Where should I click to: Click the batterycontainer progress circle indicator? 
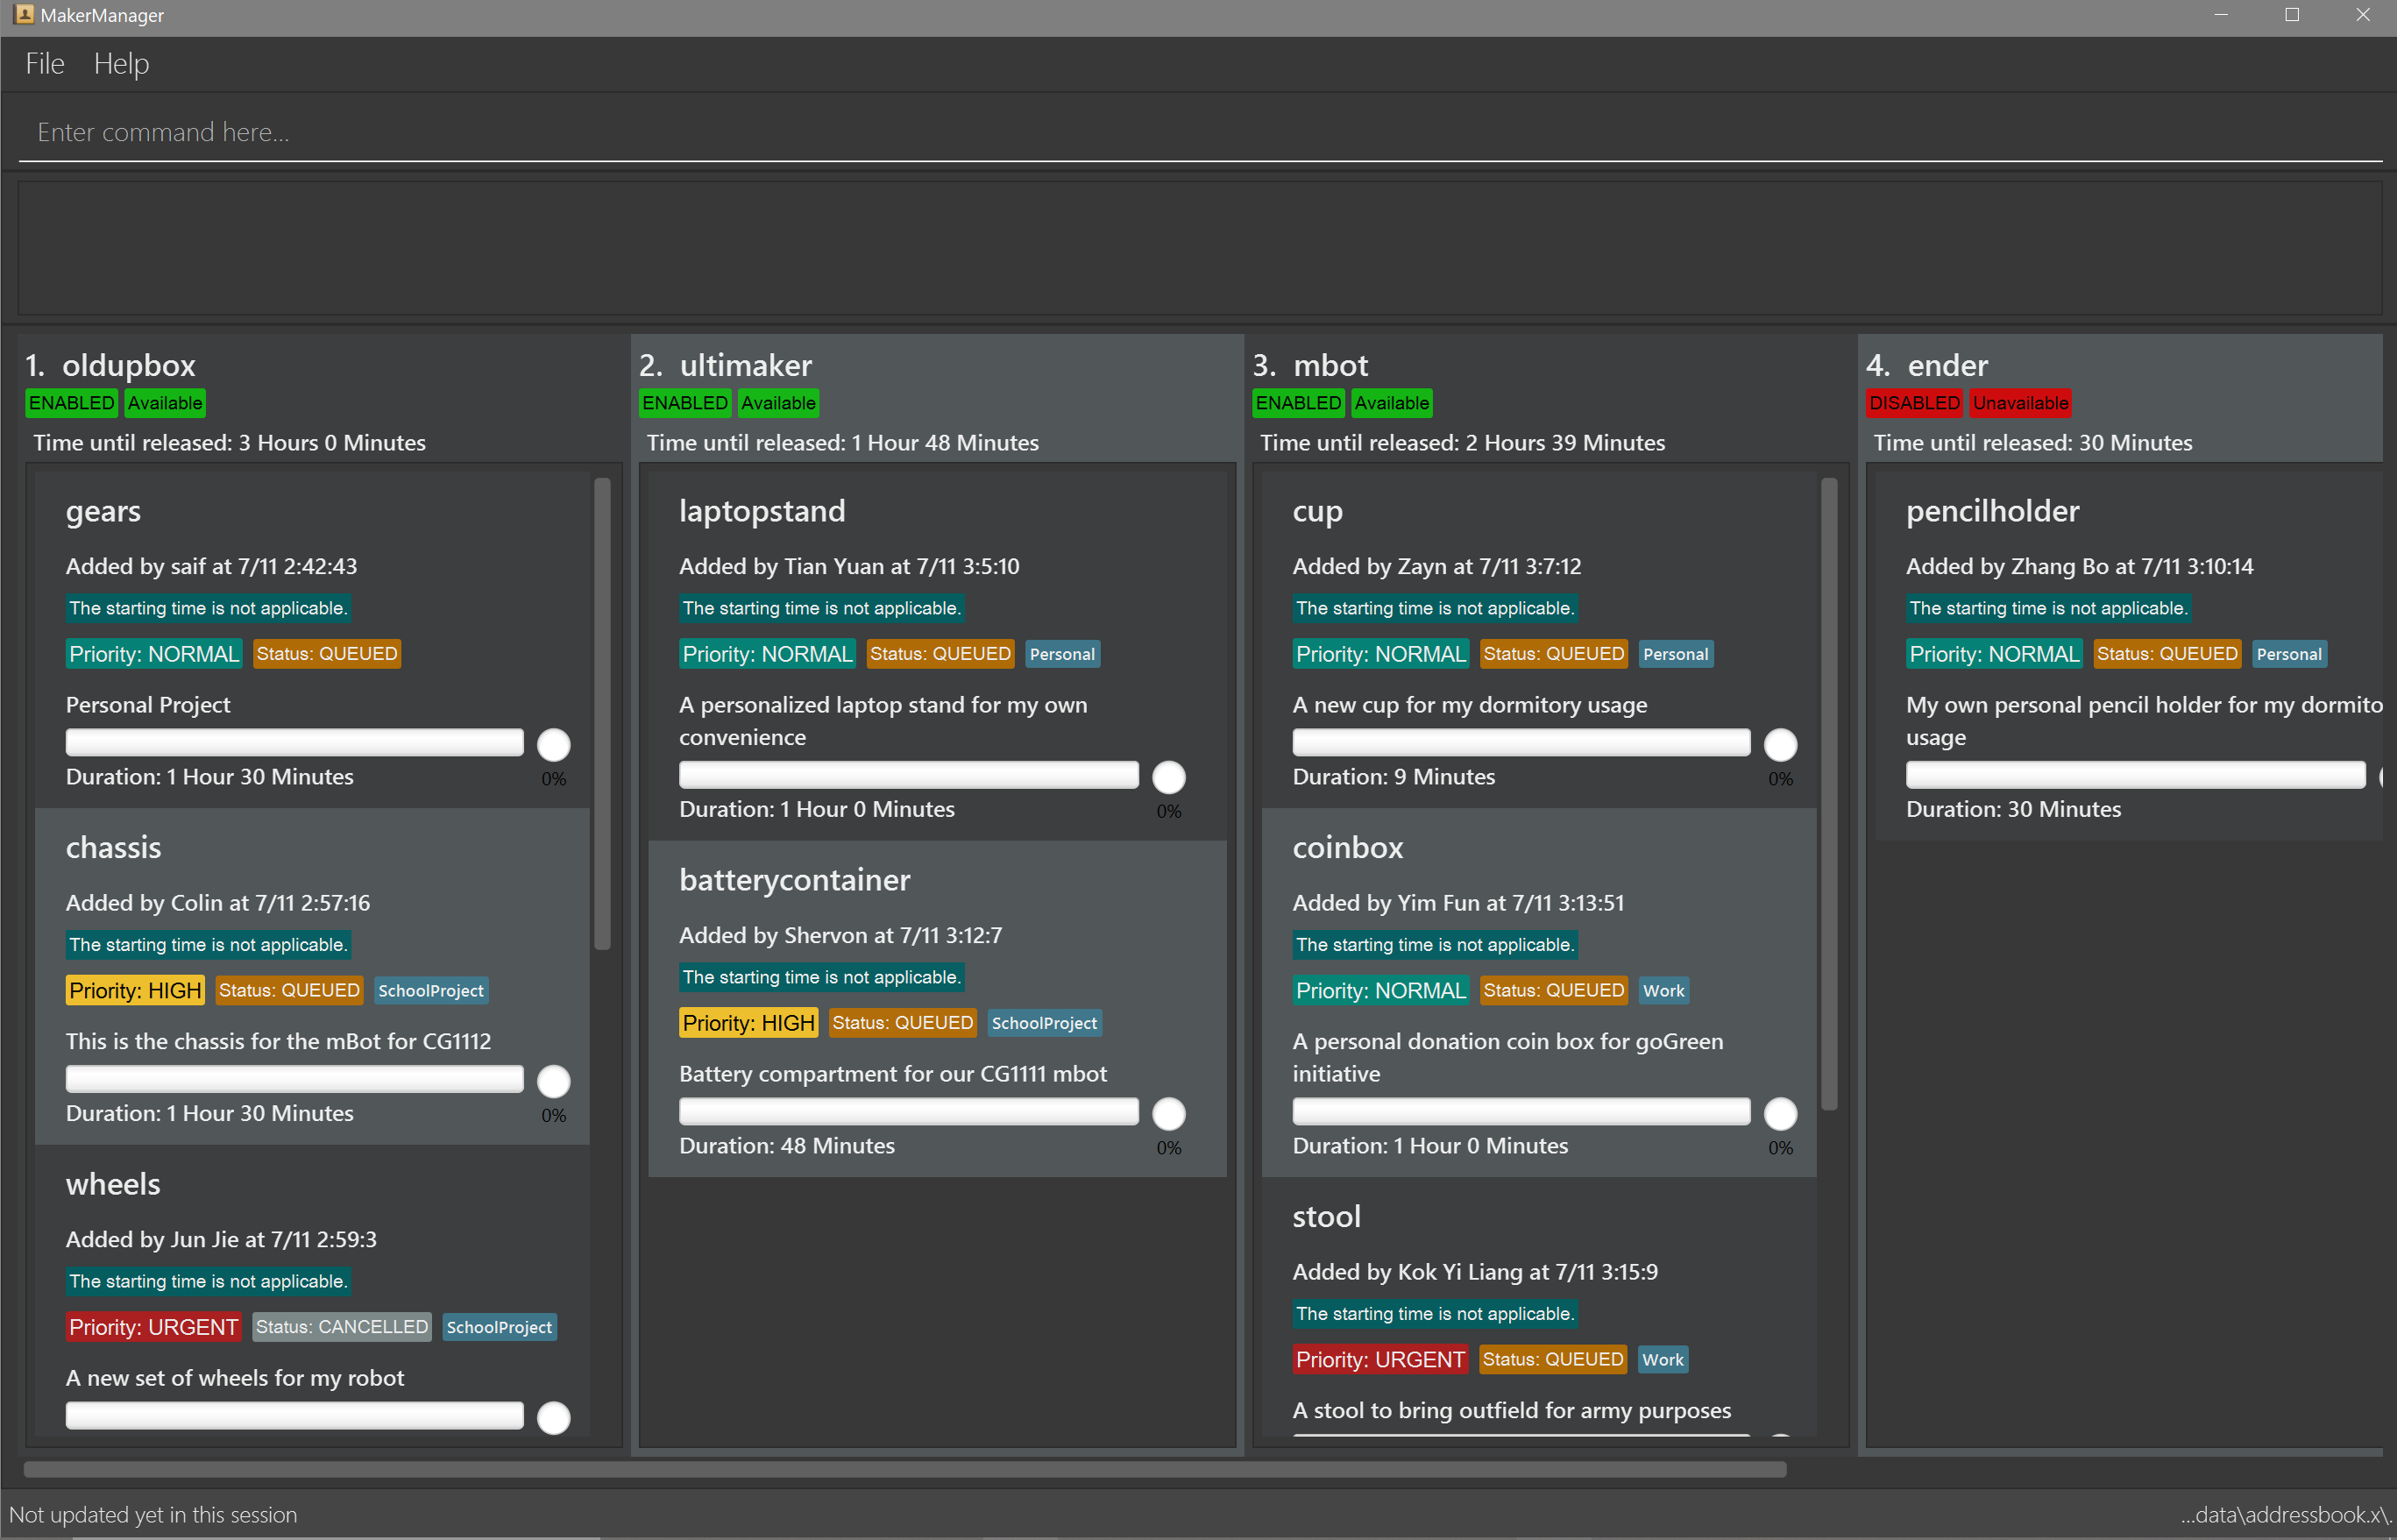pos(1168,1113)
